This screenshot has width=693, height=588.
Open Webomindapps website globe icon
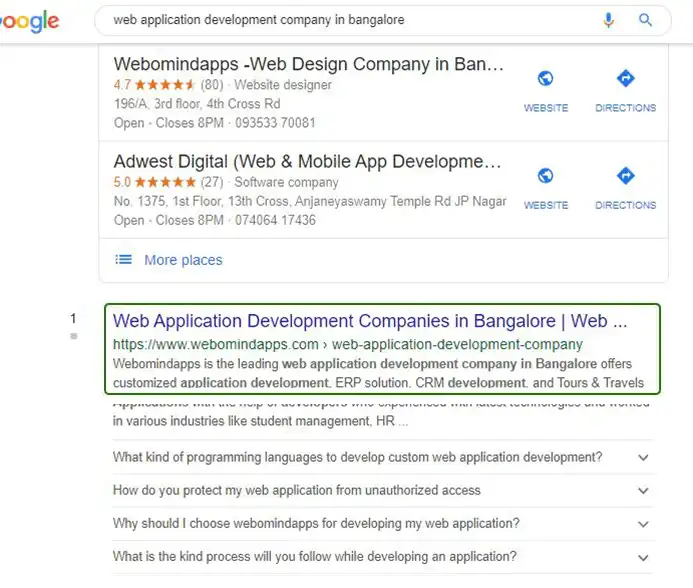tap(545, 79)
